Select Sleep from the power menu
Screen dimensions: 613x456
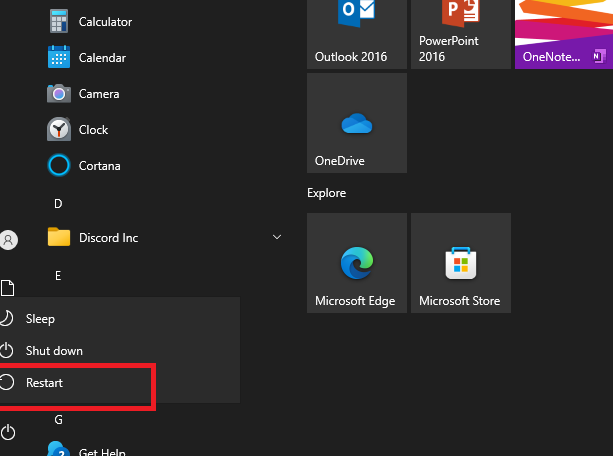41,319
